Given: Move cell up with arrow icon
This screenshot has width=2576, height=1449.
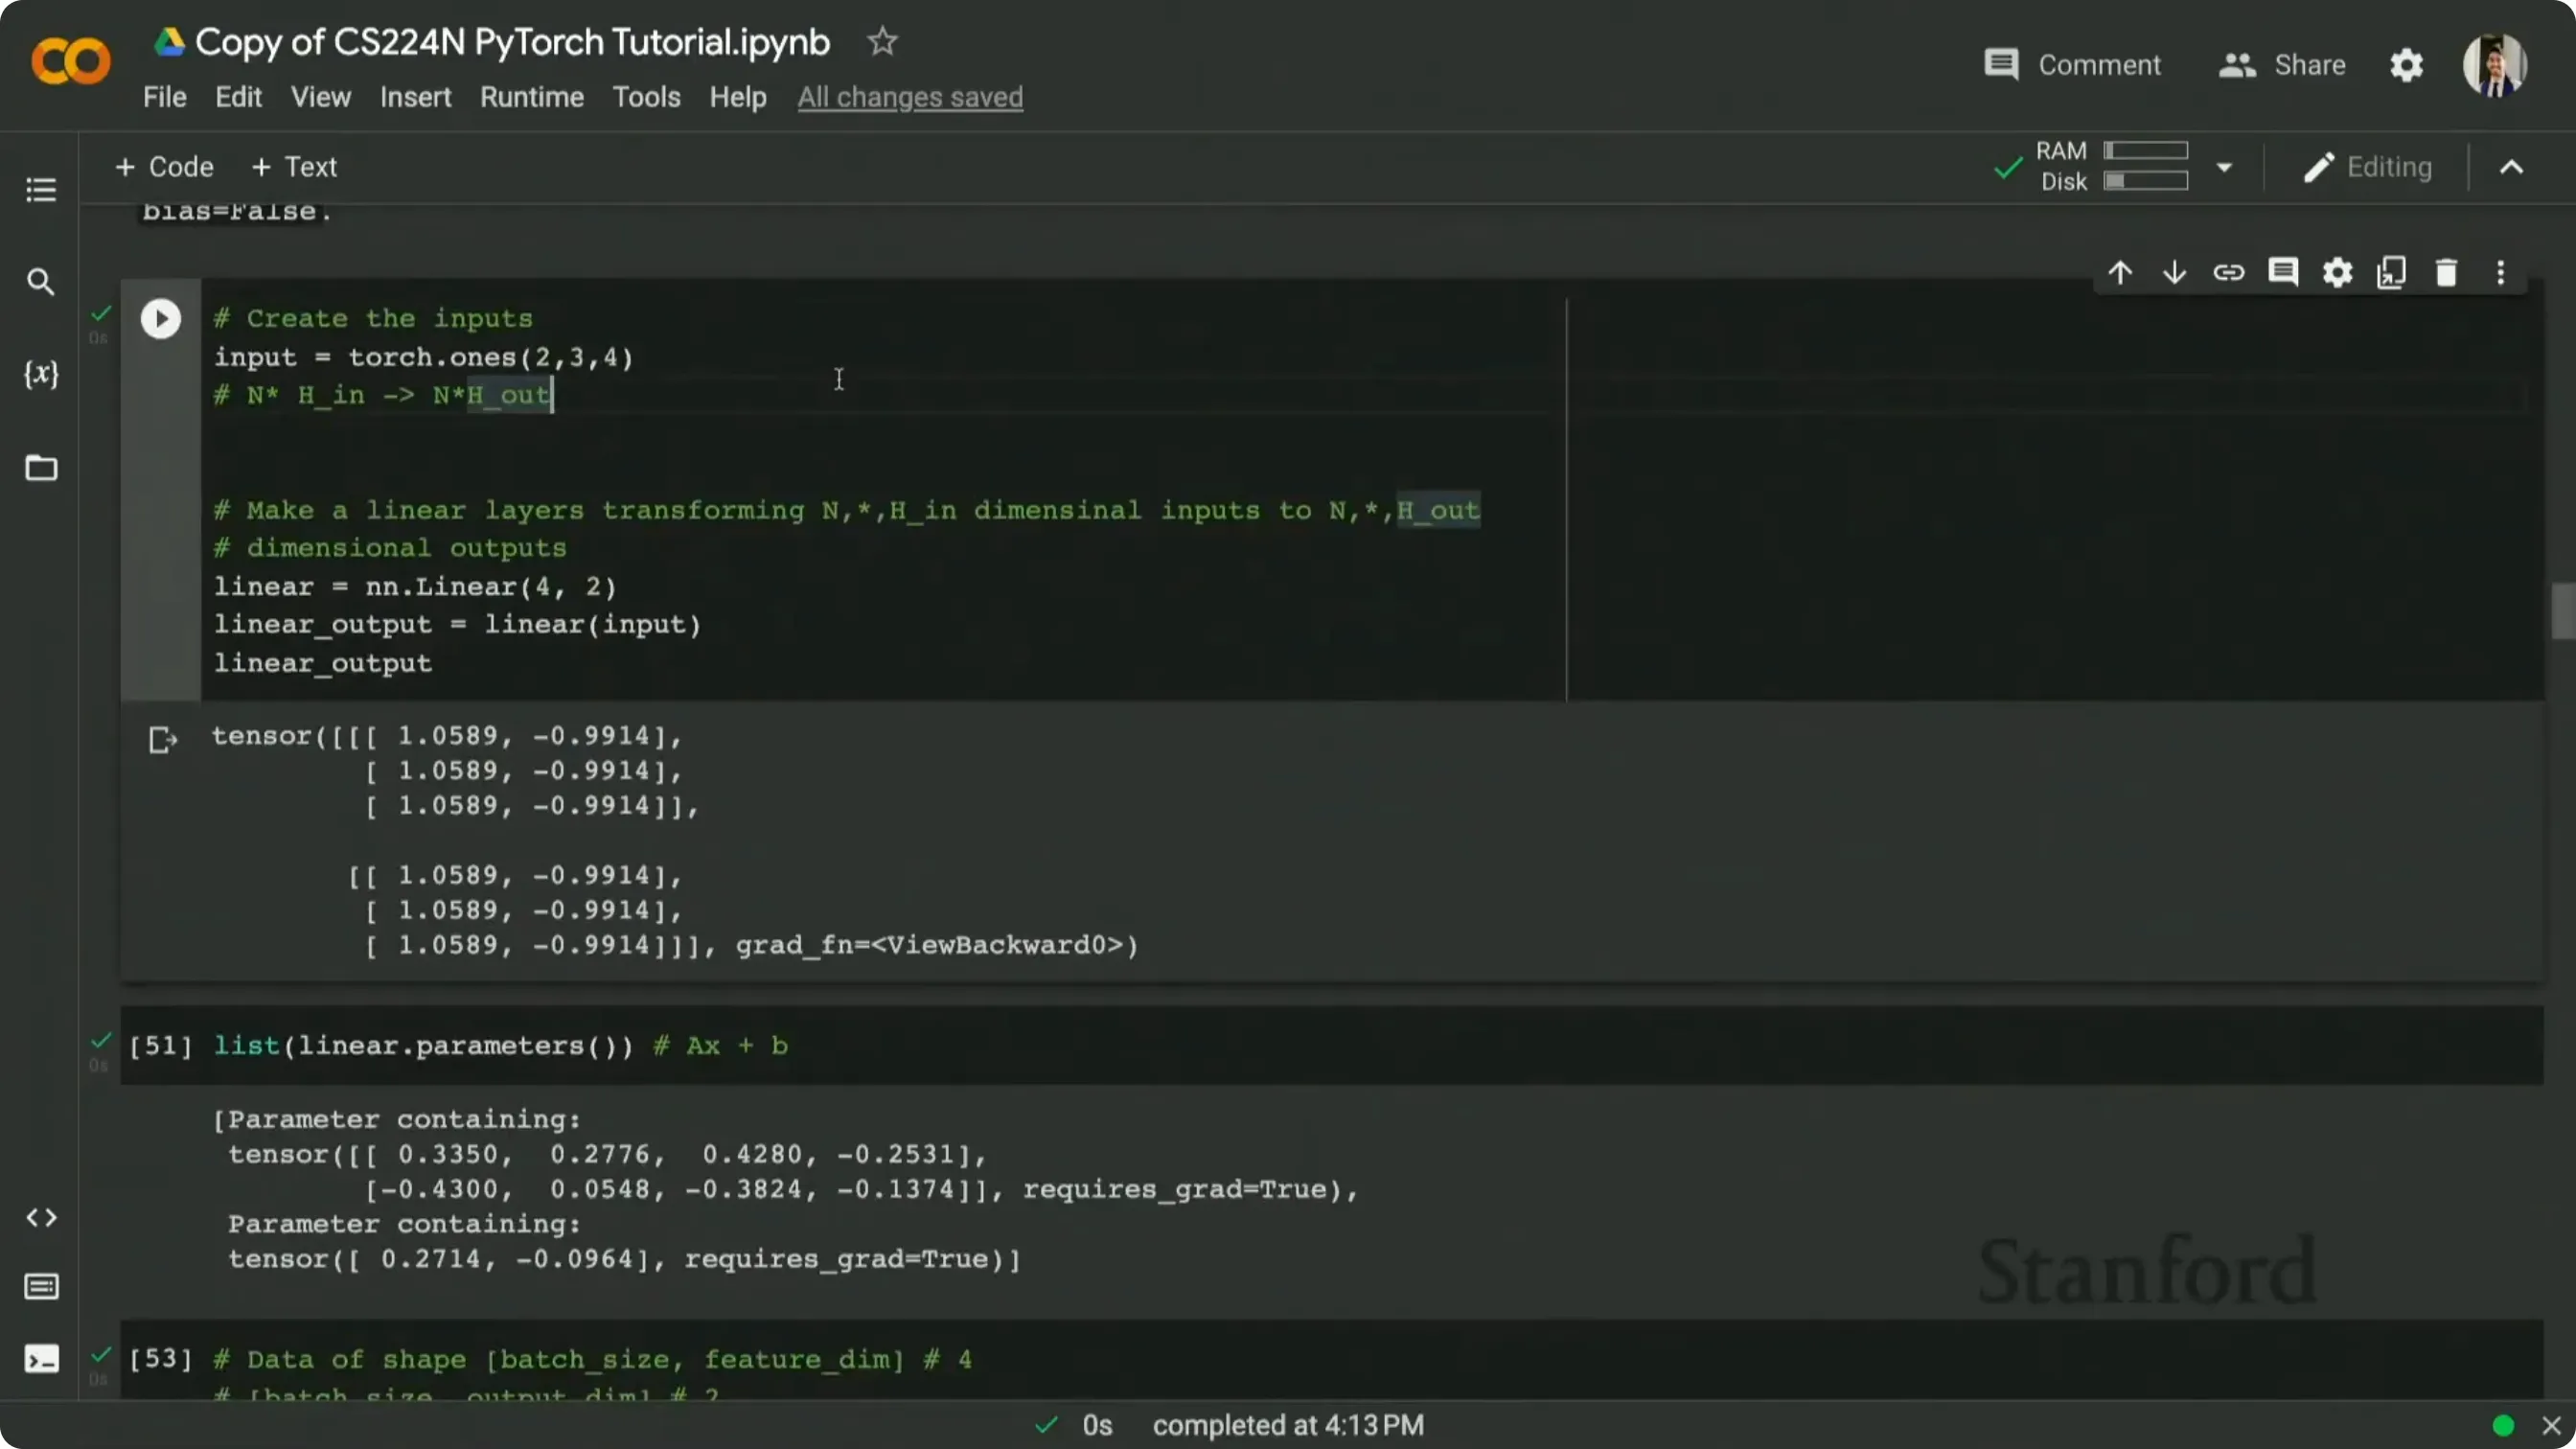Looking at the screenshot, I should (x=2120, y=272).
